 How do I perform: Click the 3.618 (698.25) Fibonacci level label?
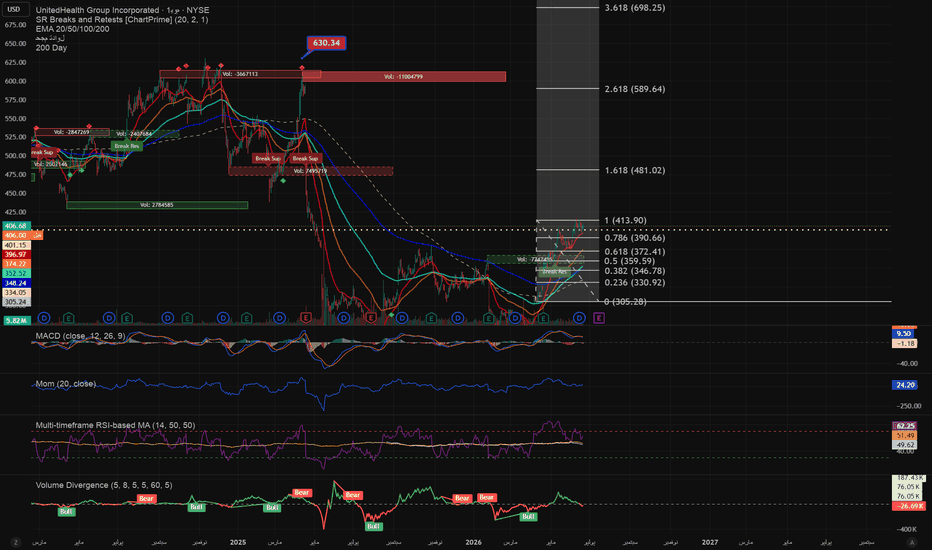[x=635, y=8]
